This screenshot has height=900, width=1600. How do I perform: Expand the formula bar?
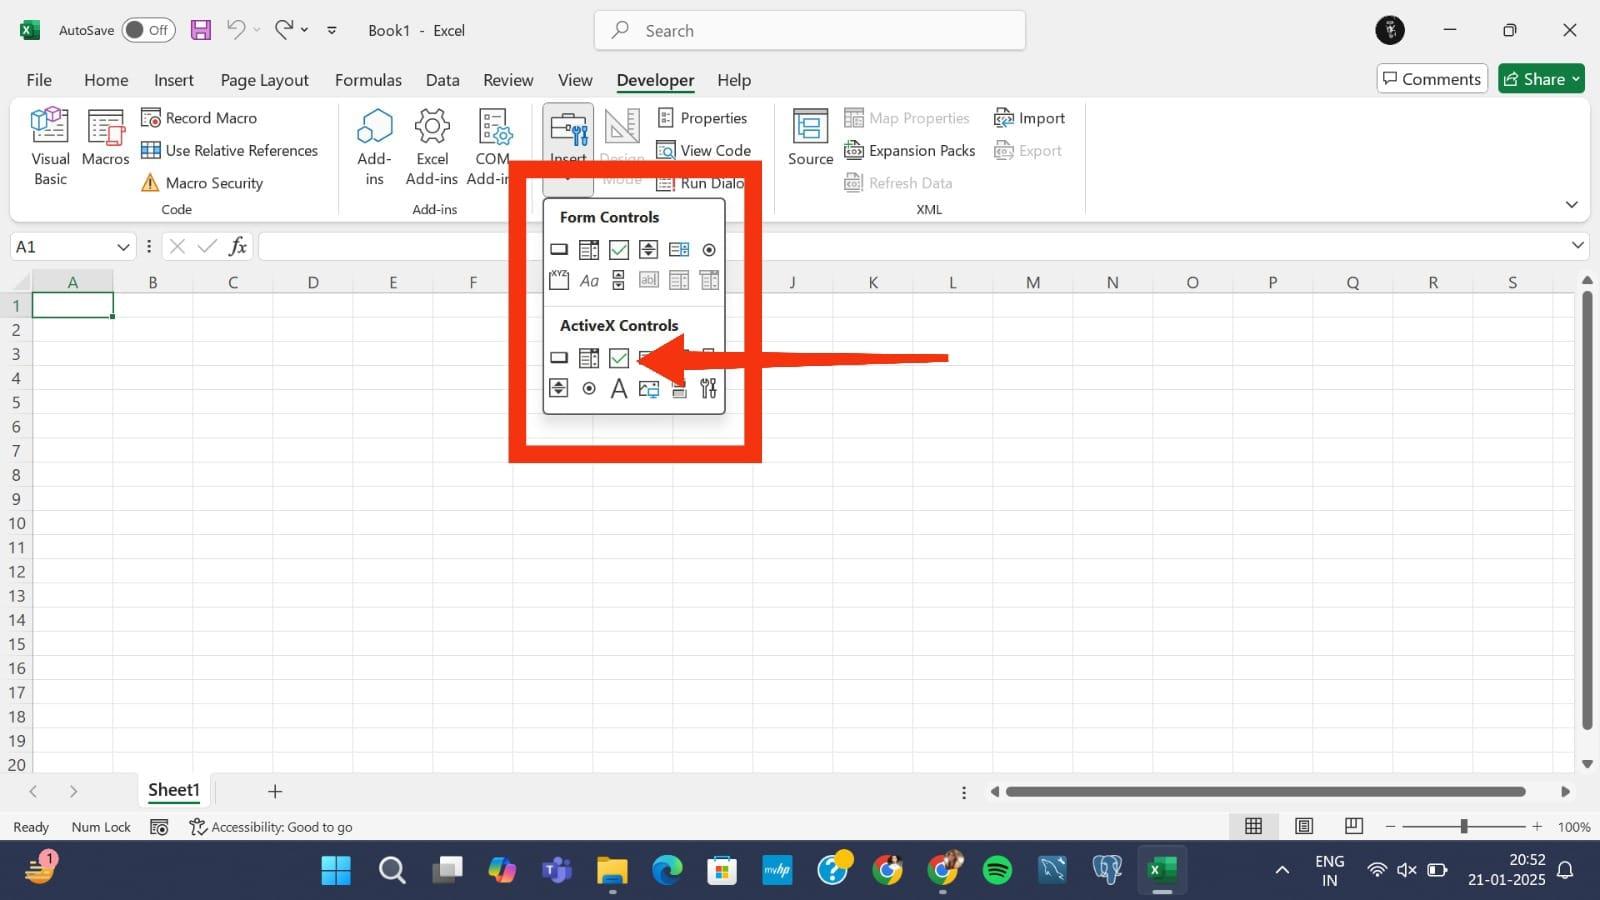click(1577, 245)
